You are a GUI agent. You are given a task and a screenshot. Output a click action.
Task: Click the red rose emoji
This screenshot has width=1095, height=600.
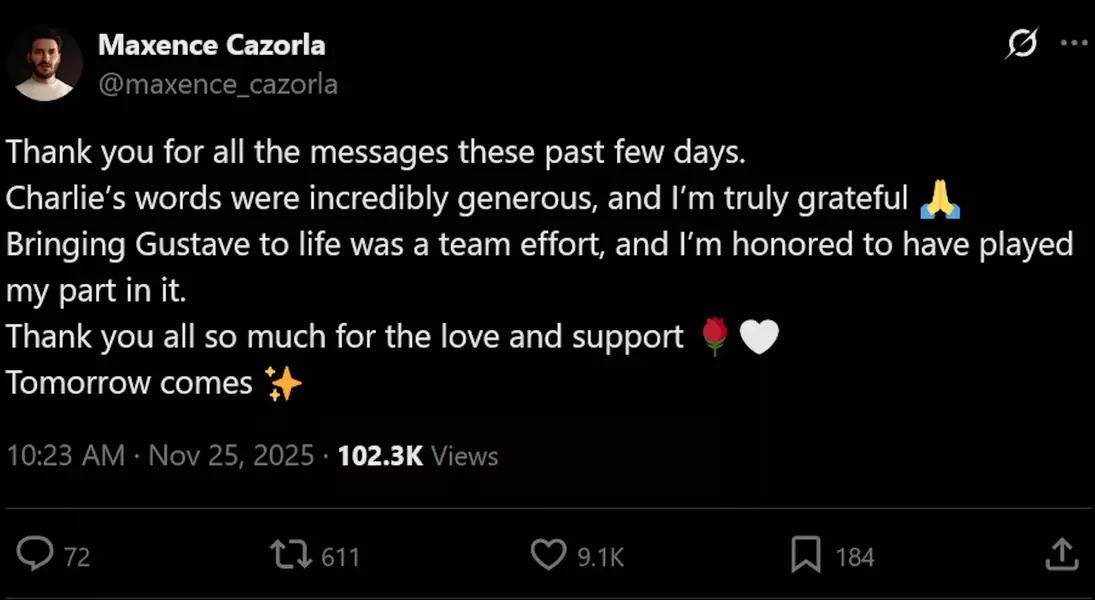(x=713, y=337)
